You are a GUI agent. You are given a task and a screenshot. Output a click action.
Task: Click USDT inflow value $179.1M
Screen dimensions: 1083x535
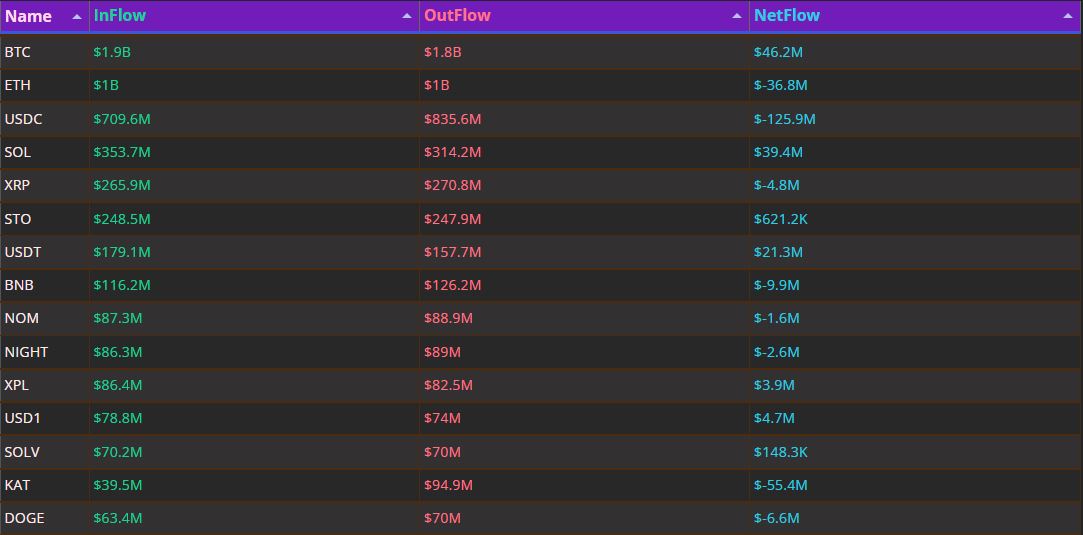tap(122, 252)
